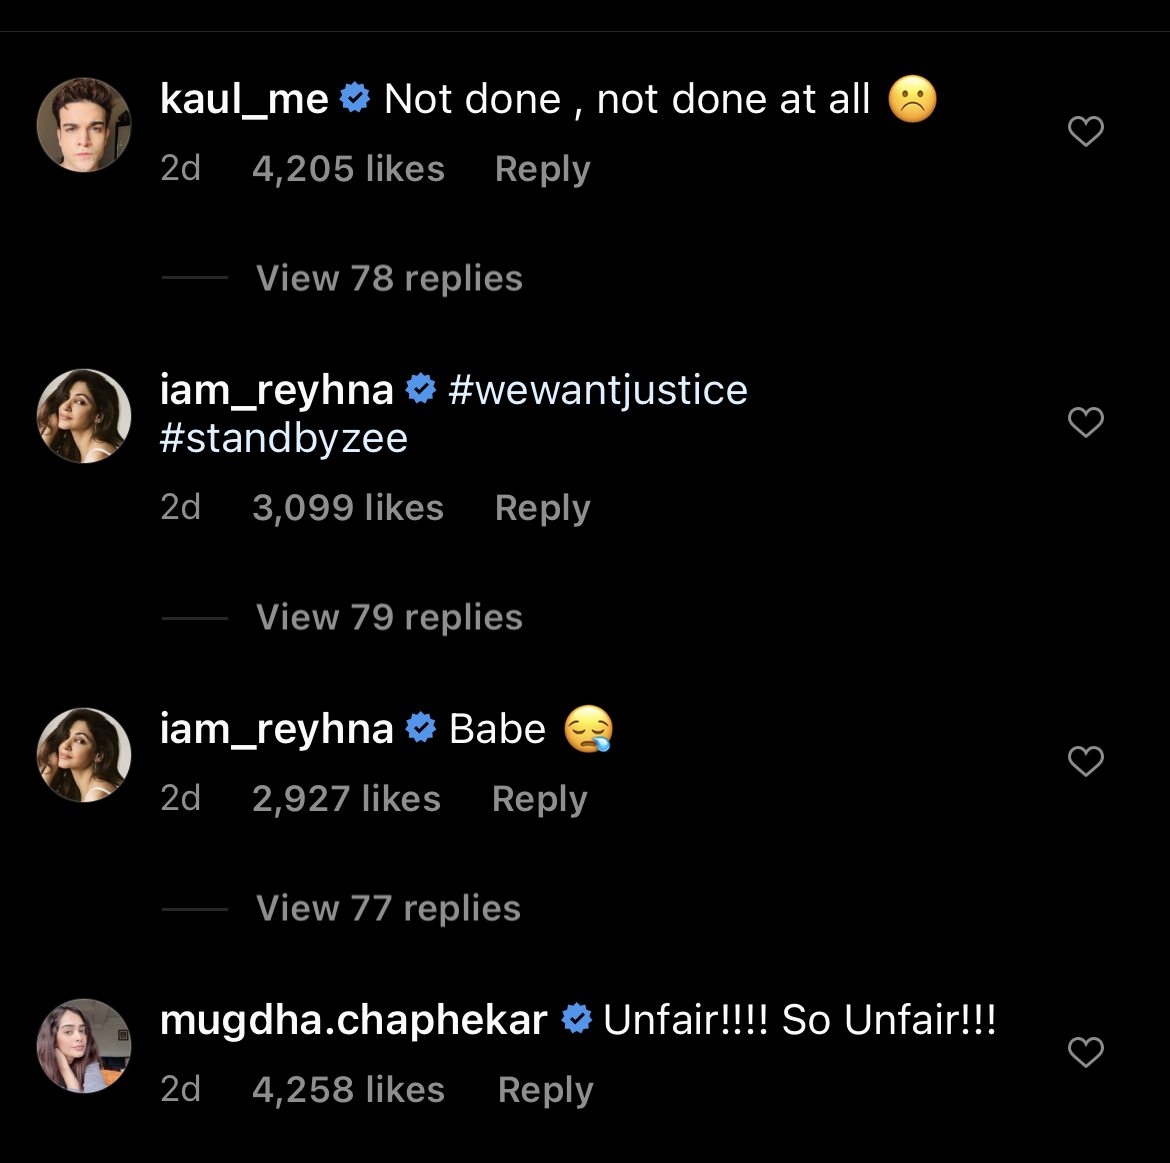1170x1163 pixels.
Task: Like mugdha.chaphekar's comment heart icon
Action: coord(1085,1052)
